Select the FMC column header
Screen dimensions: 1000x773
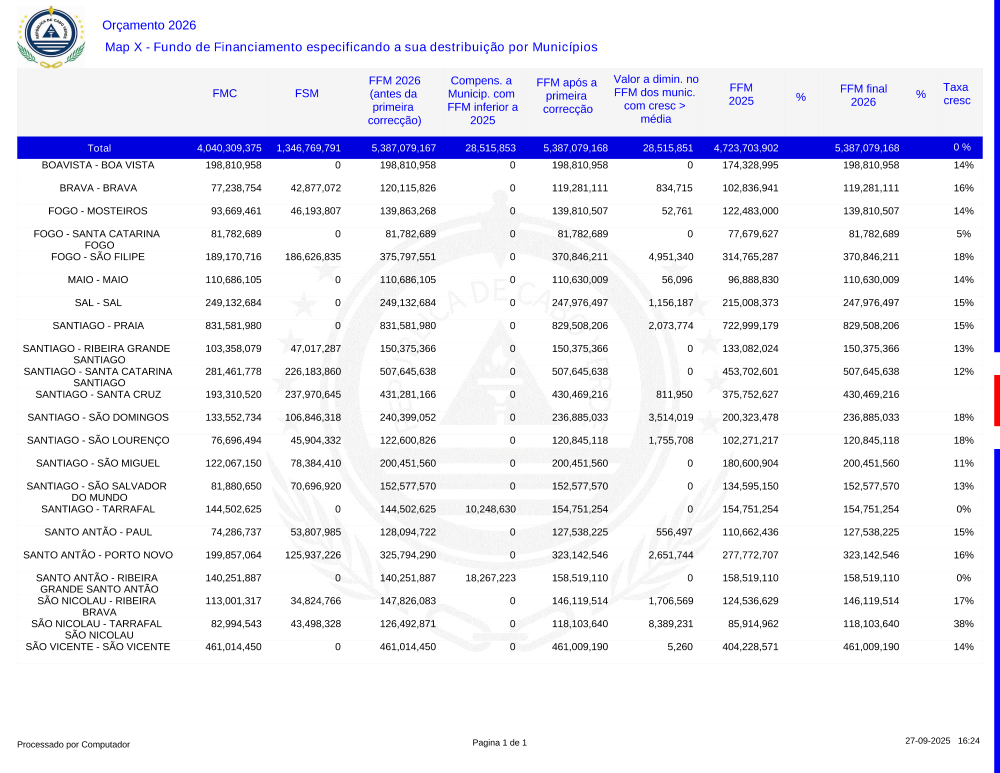[225, 93]
